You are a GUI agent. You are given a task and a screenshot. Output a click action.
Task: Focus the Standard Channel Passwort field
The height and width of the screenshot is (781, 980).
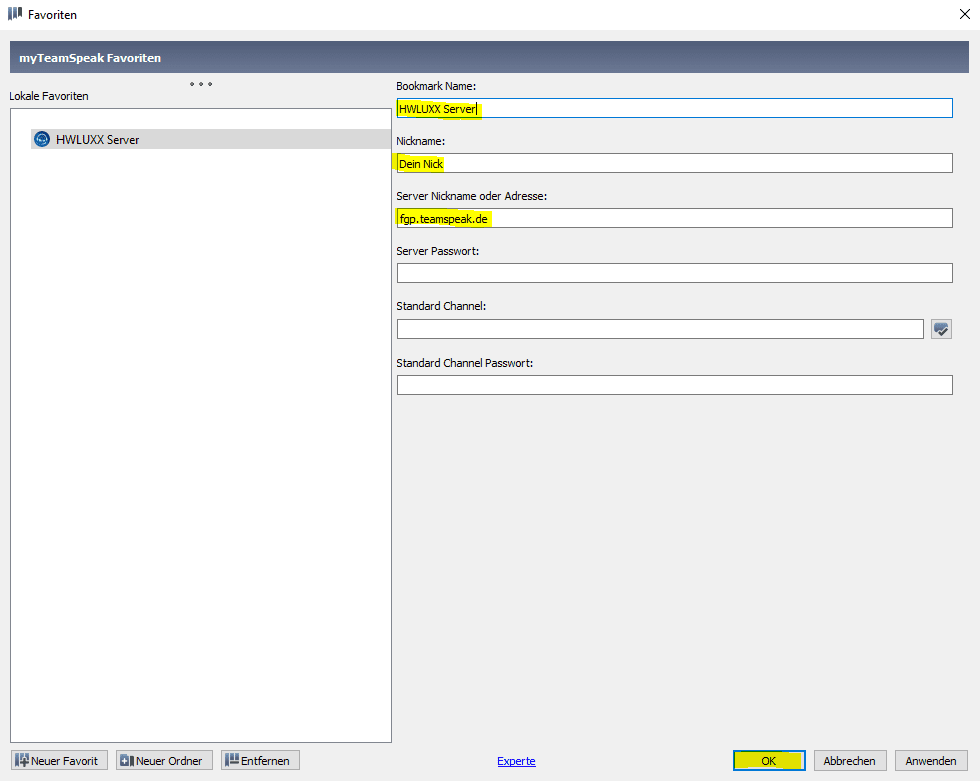pyautogui.click(x=674, y=385)
